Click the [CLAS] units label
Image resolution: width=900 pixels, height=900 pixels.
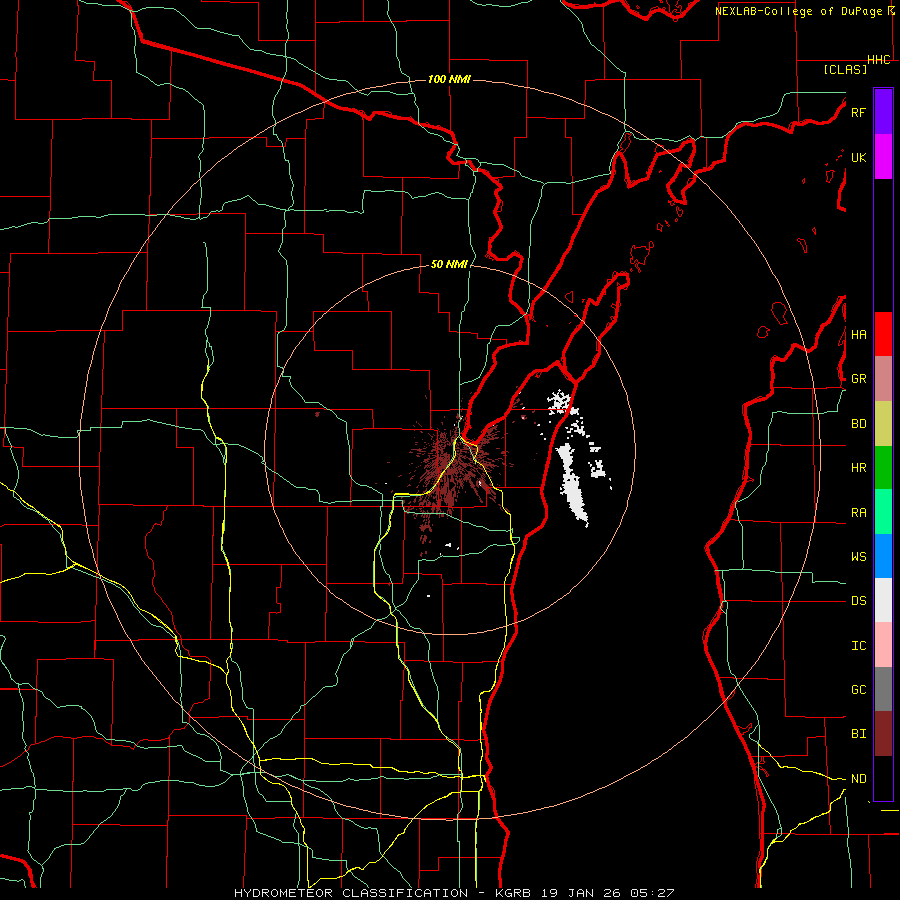point(845,69)
